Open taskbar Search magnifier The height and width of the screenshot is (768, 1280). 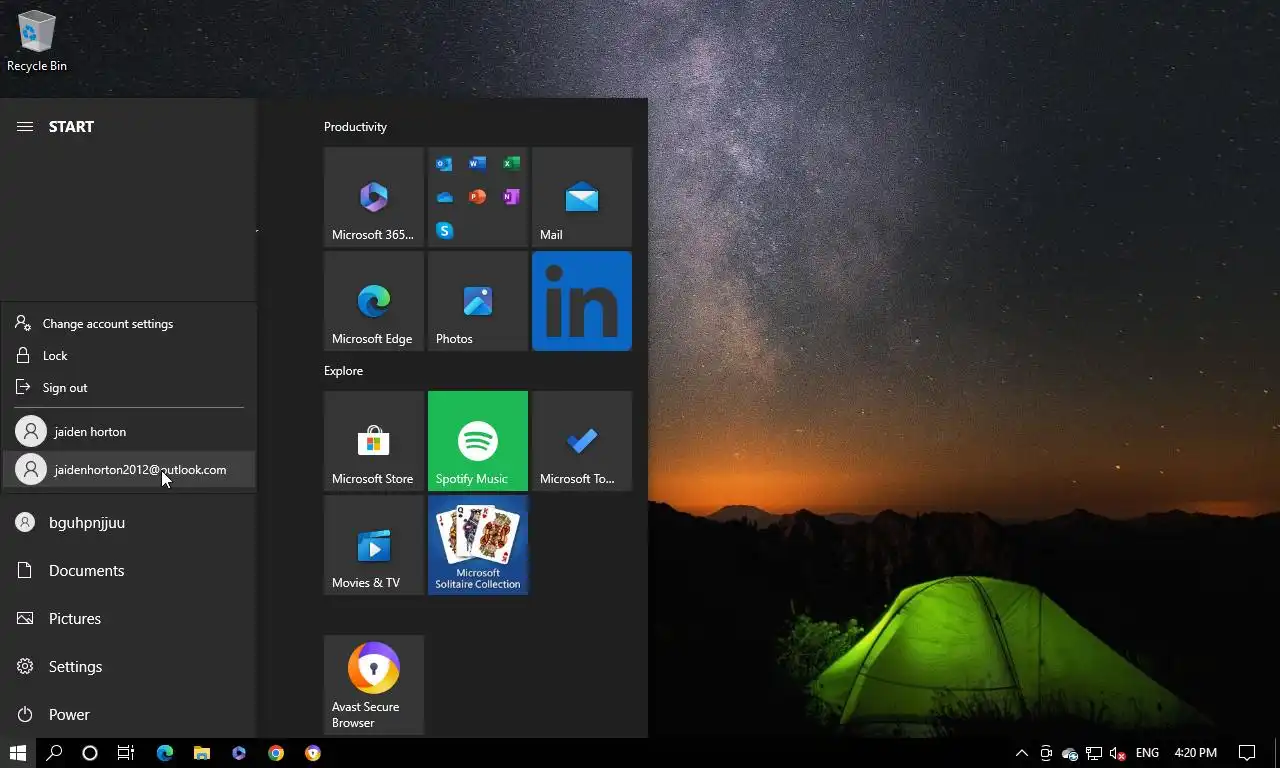tap(54, 753)
